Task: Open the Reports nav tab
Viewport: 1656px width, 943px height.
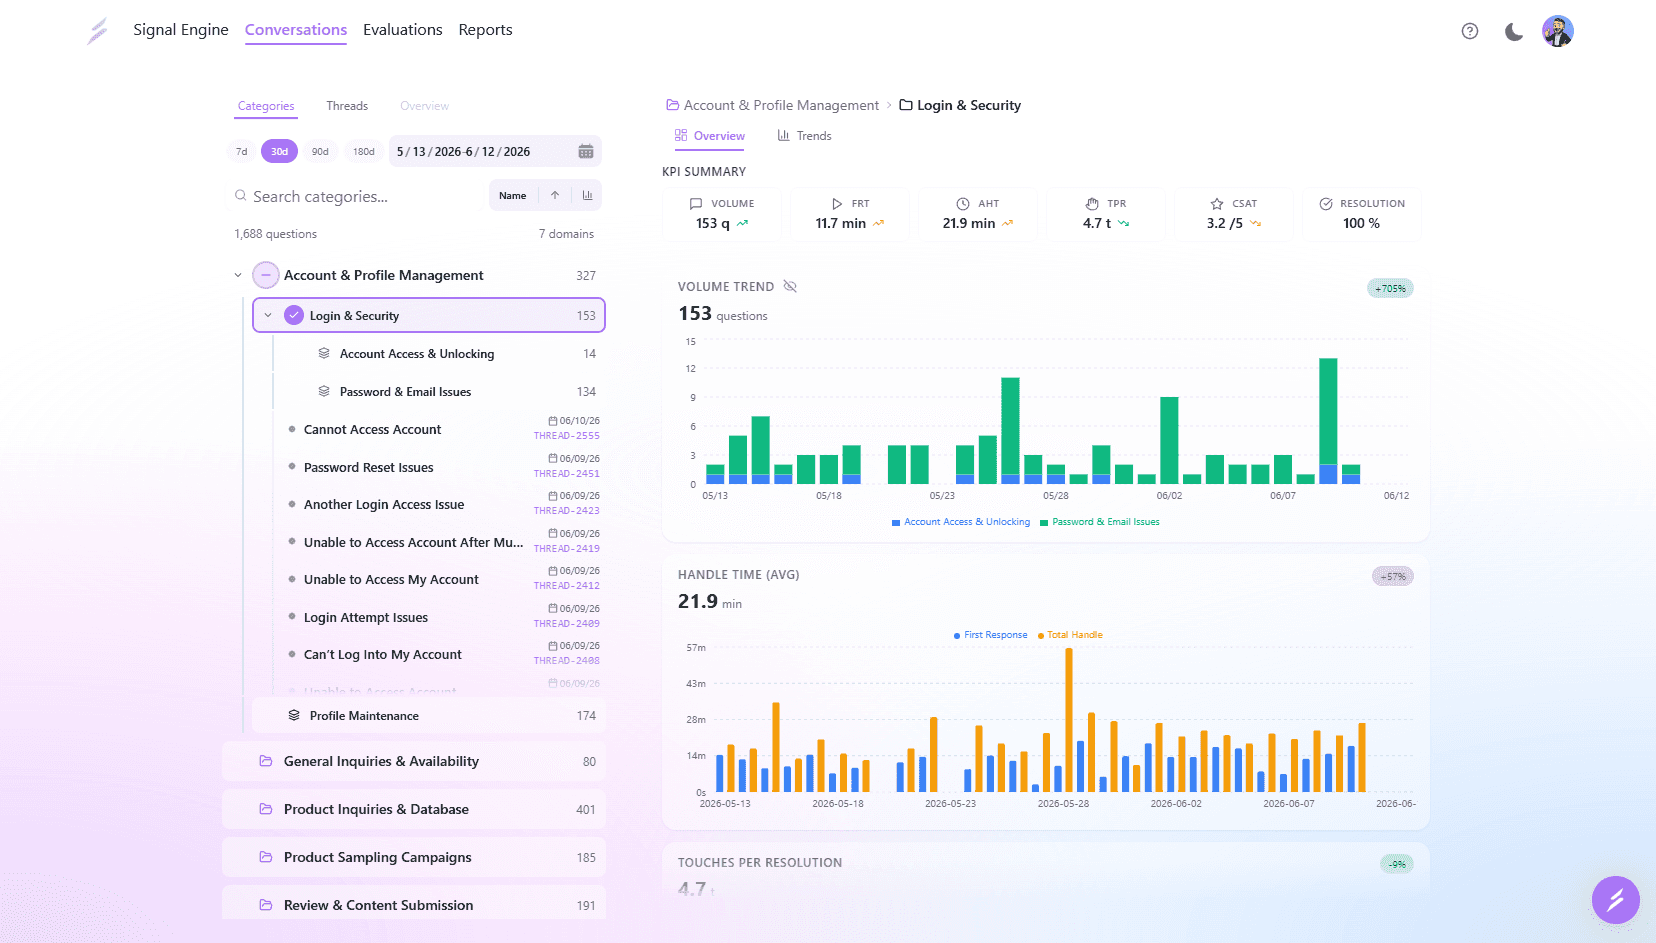Action: 486,30
